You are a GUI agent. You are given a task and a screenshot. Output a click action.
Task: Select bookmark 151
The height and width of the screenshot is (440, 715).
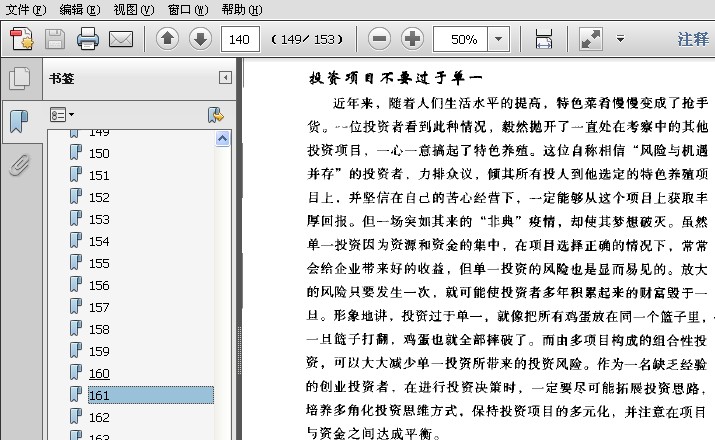point(99,176)
